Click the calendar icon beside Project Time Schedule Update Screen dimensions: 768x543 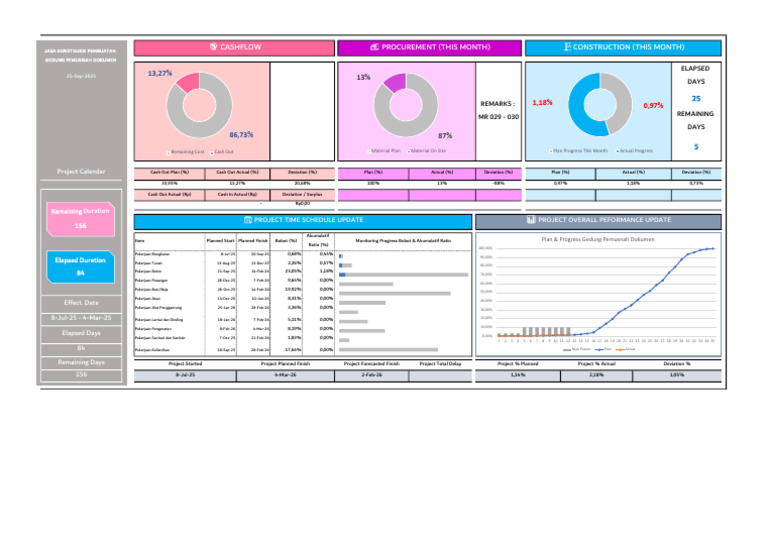[248, 220]
